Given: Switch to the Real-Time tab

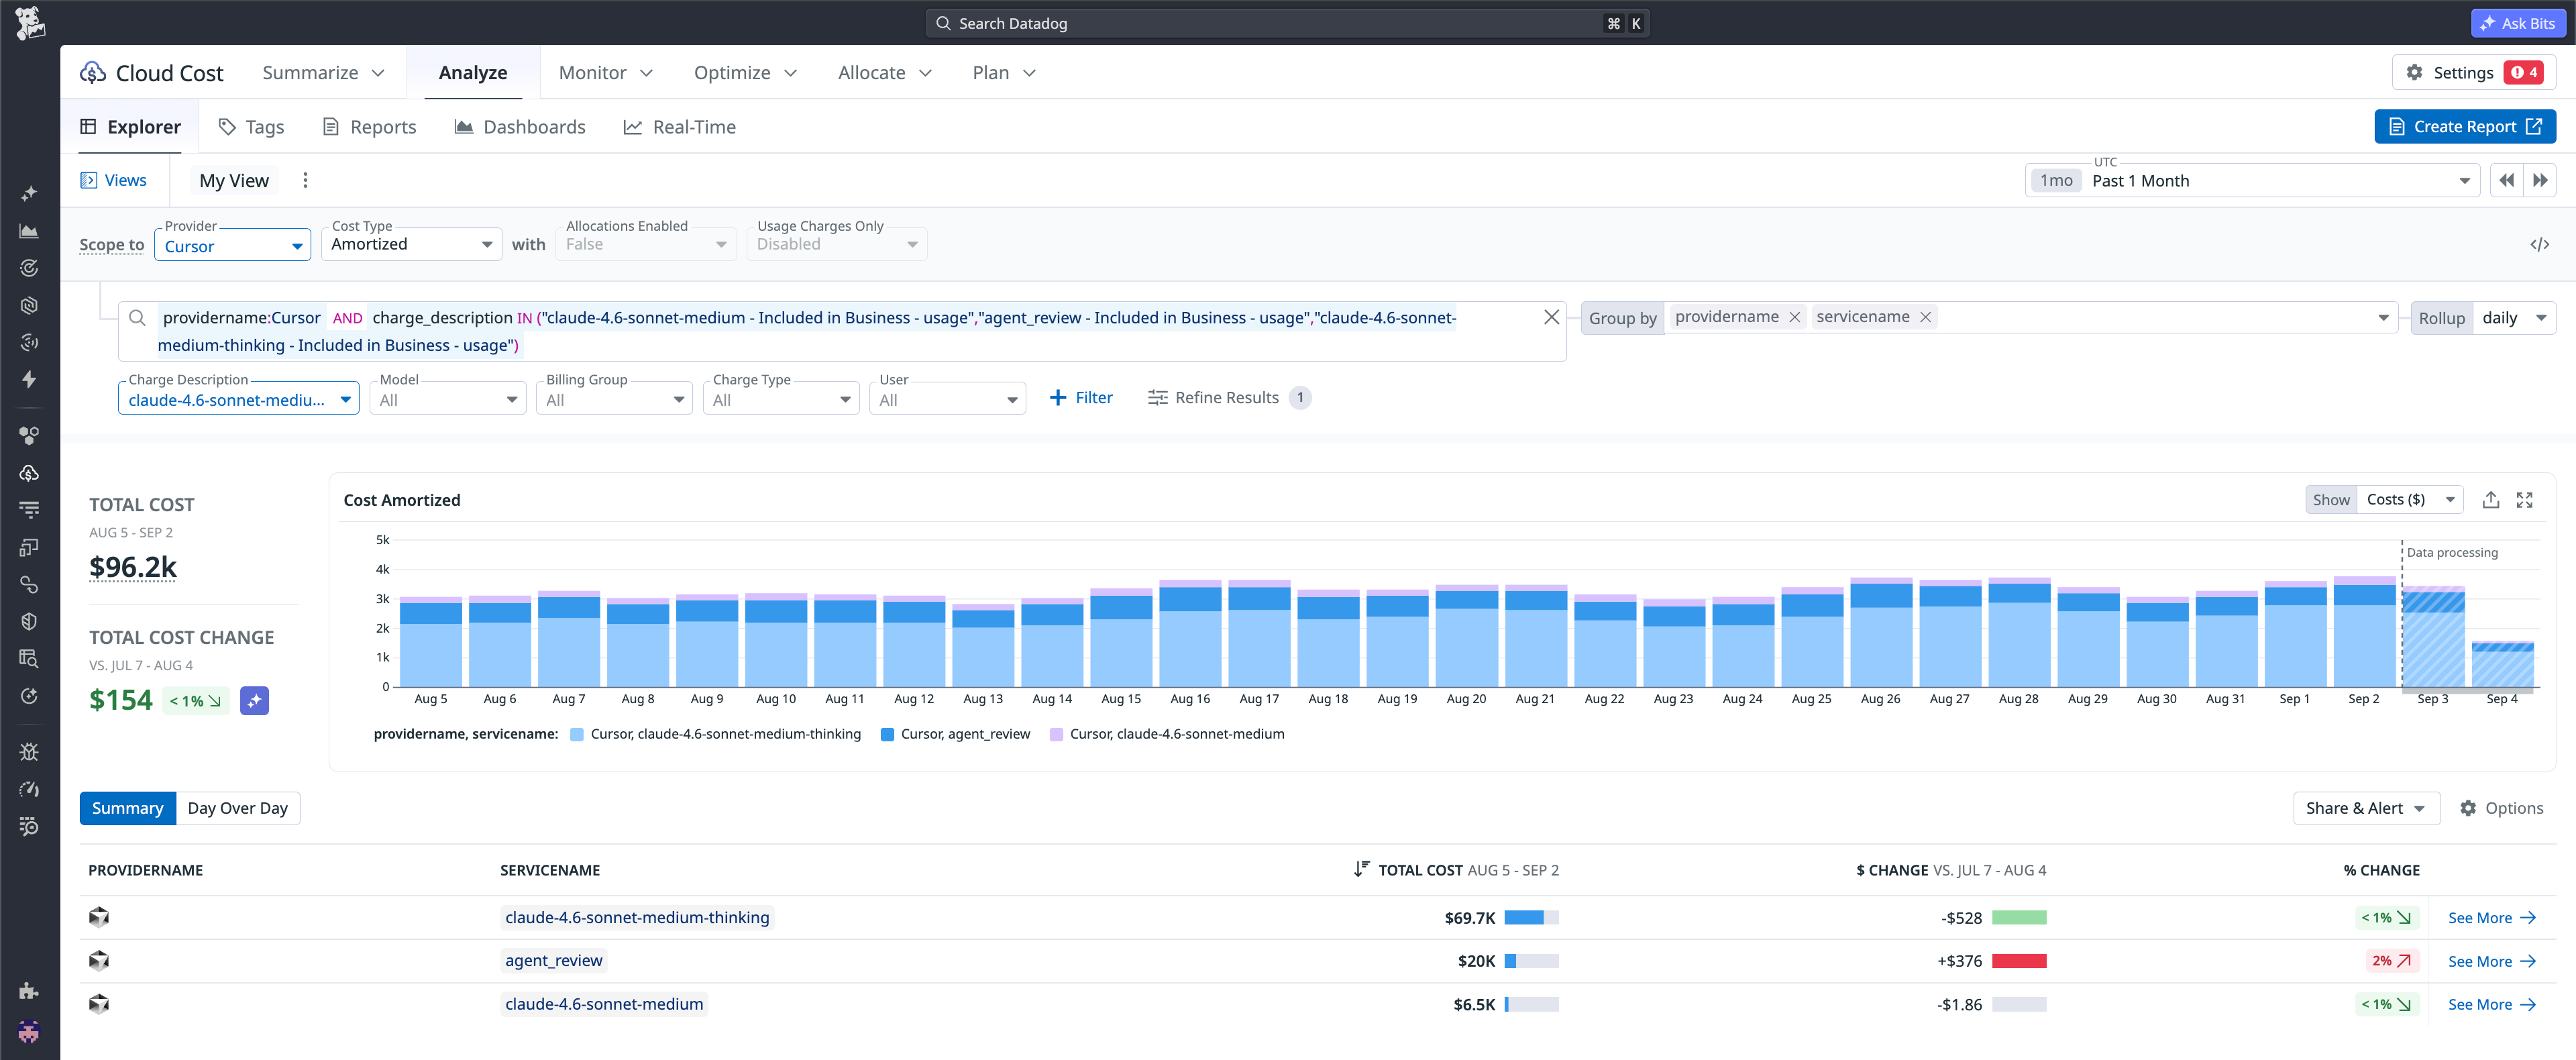Looking at the screenshot, I should point(680,126).
